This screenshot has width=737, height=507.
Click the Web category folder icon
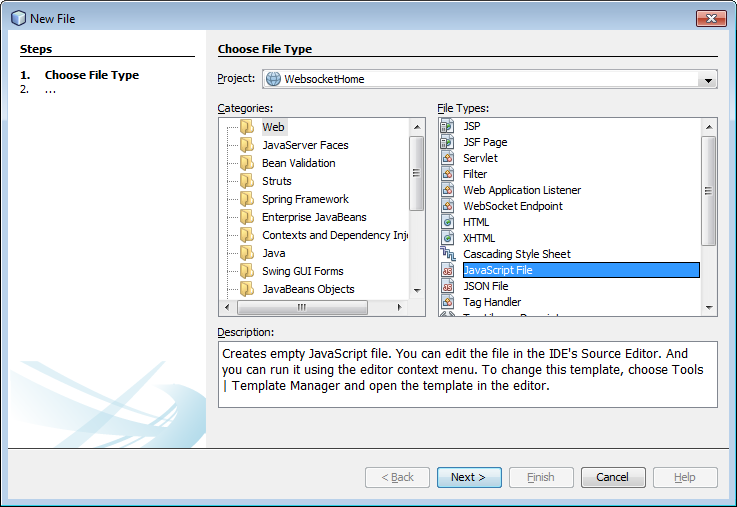pos(247,127)
